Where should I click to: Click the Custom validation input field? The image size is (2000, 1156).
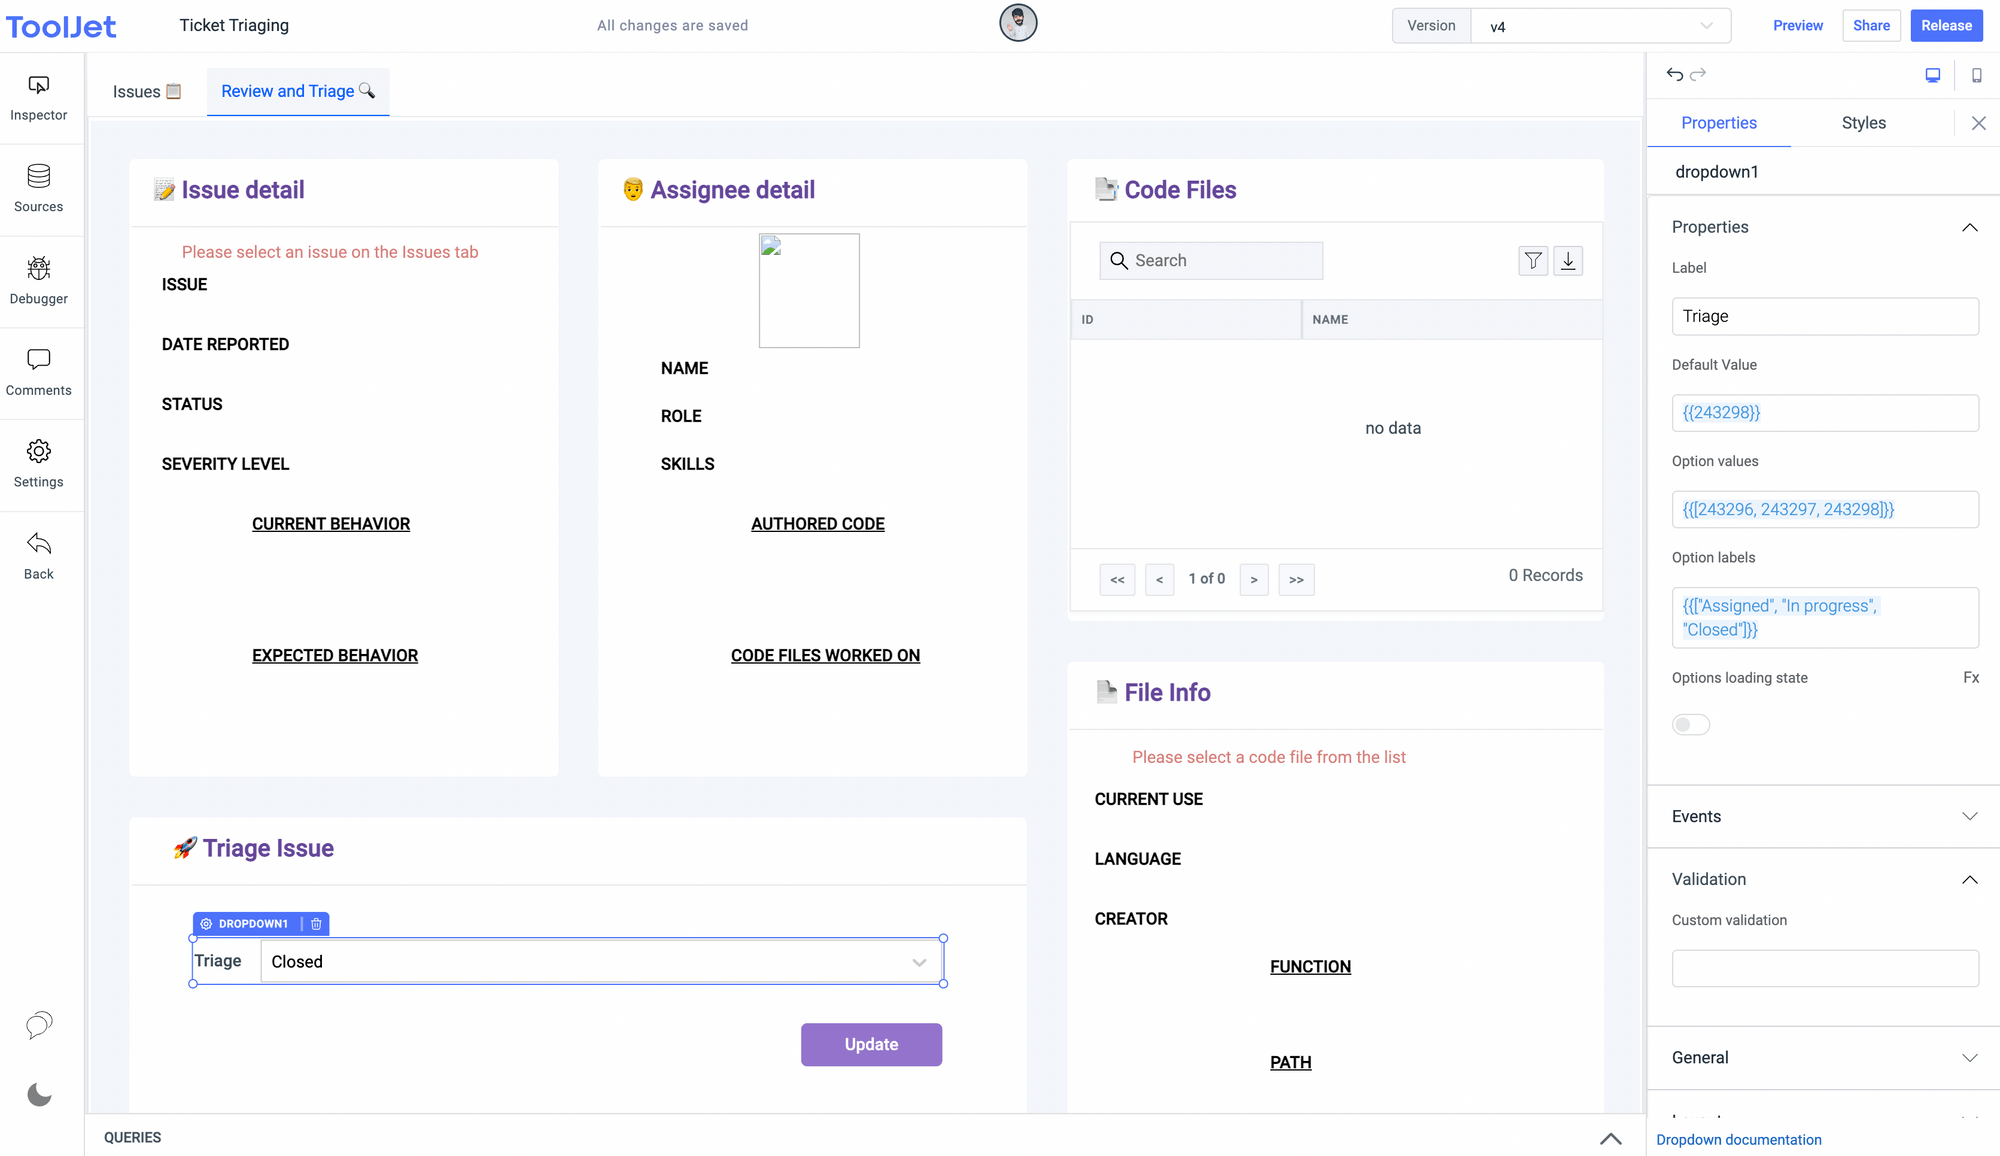(x=1824, y=968)
